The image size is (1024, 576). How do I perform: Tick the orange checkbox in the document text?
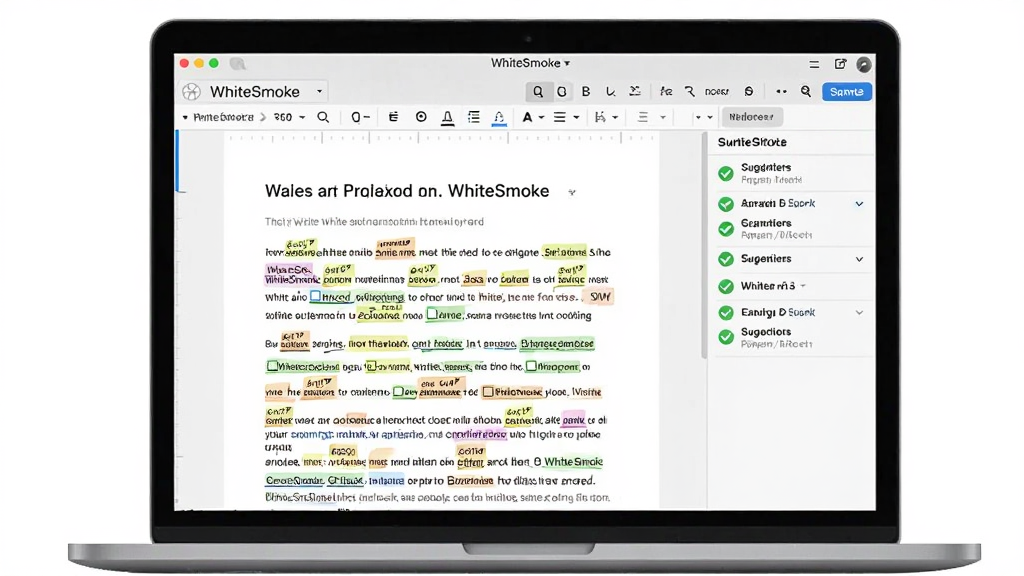coord(487,392)
